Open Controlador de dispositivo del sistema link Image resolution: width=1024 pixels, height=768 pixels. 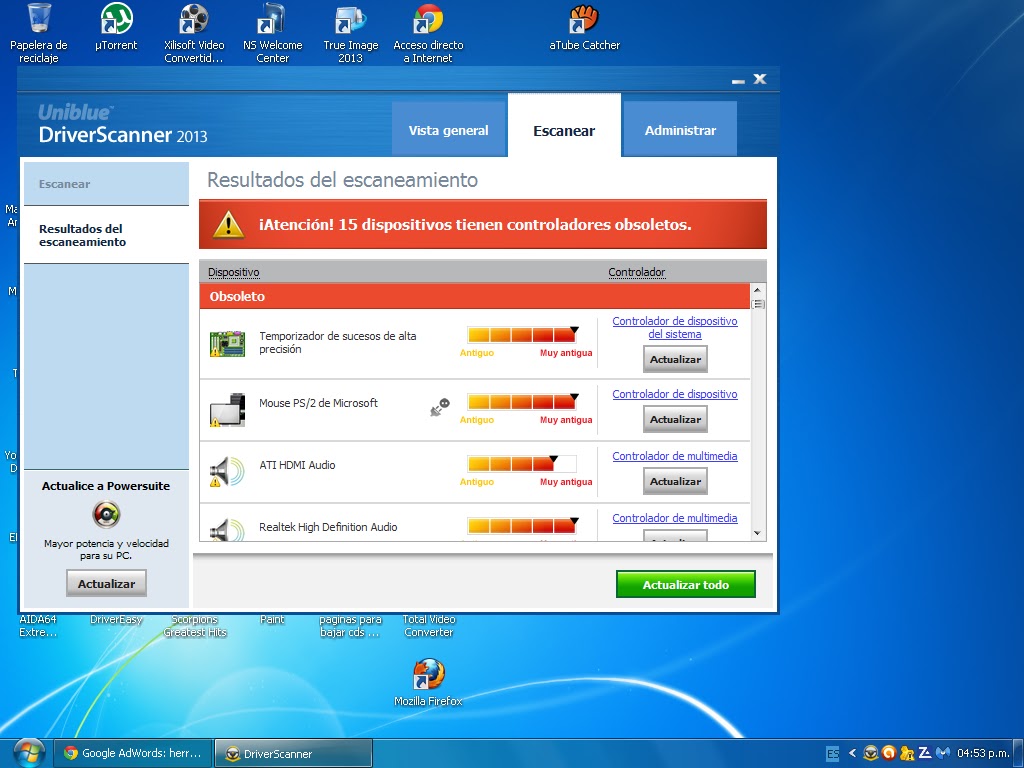pos(675,327)
